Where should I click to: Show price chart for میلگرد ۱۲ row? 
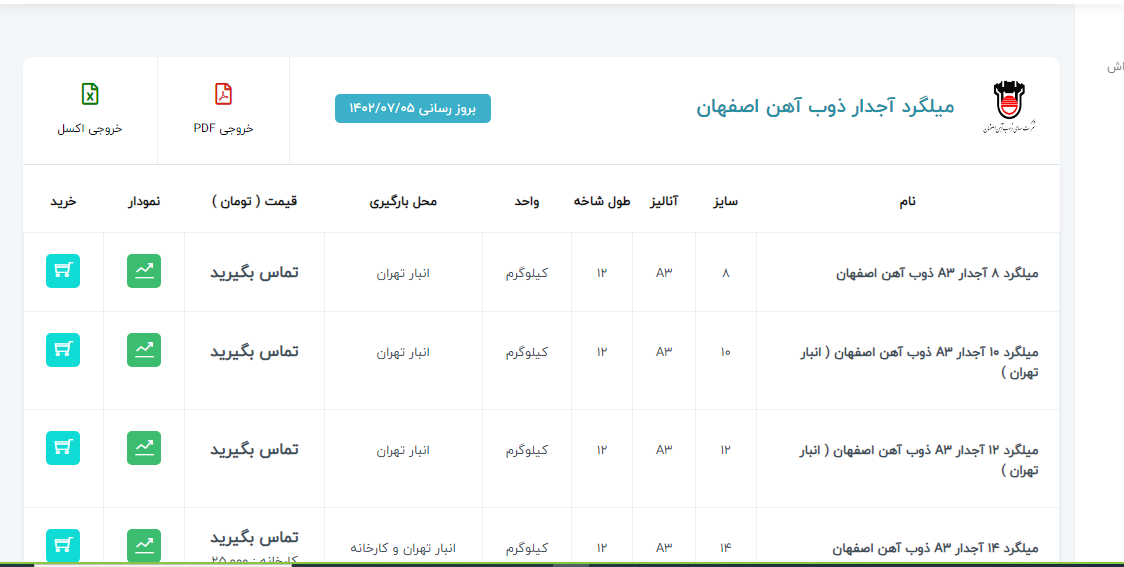[x=144, y=448]
